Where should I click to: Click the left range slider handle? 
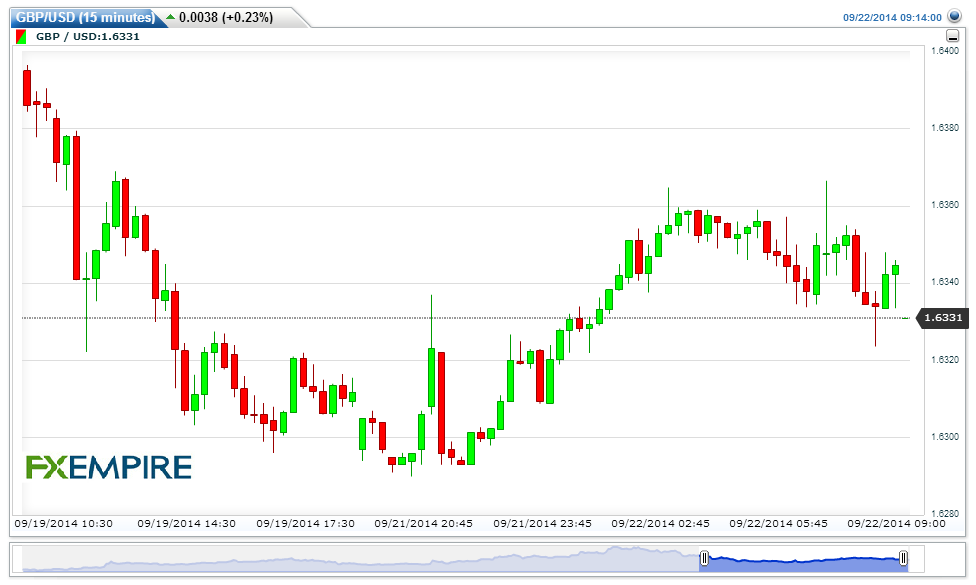[704, 558]
